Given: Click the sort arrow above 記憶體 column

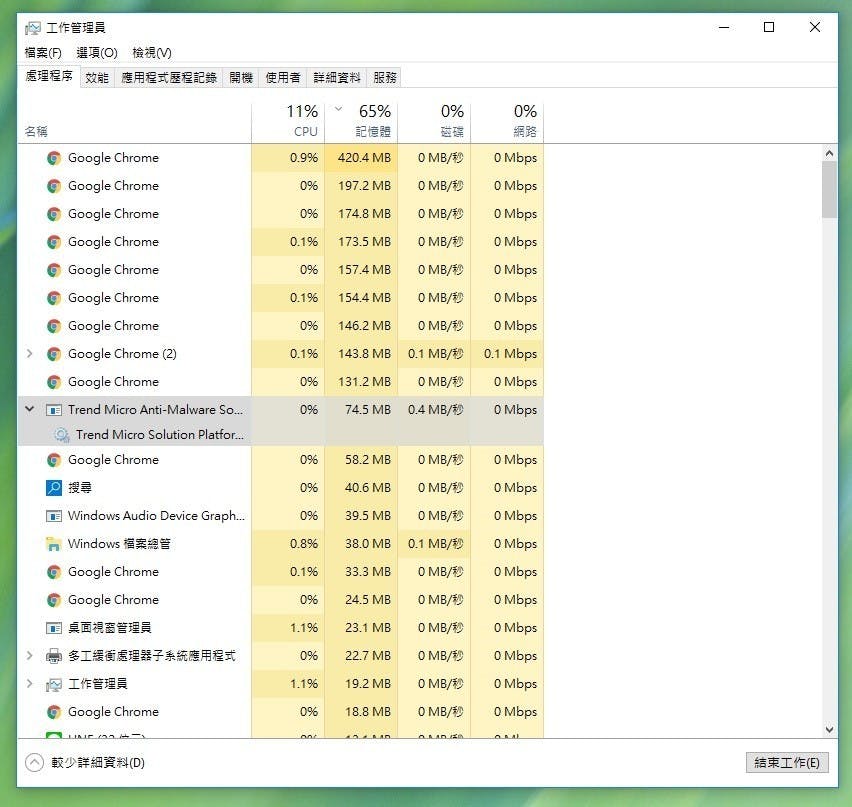Looking at the screenshot, I should tap(339, 109).
